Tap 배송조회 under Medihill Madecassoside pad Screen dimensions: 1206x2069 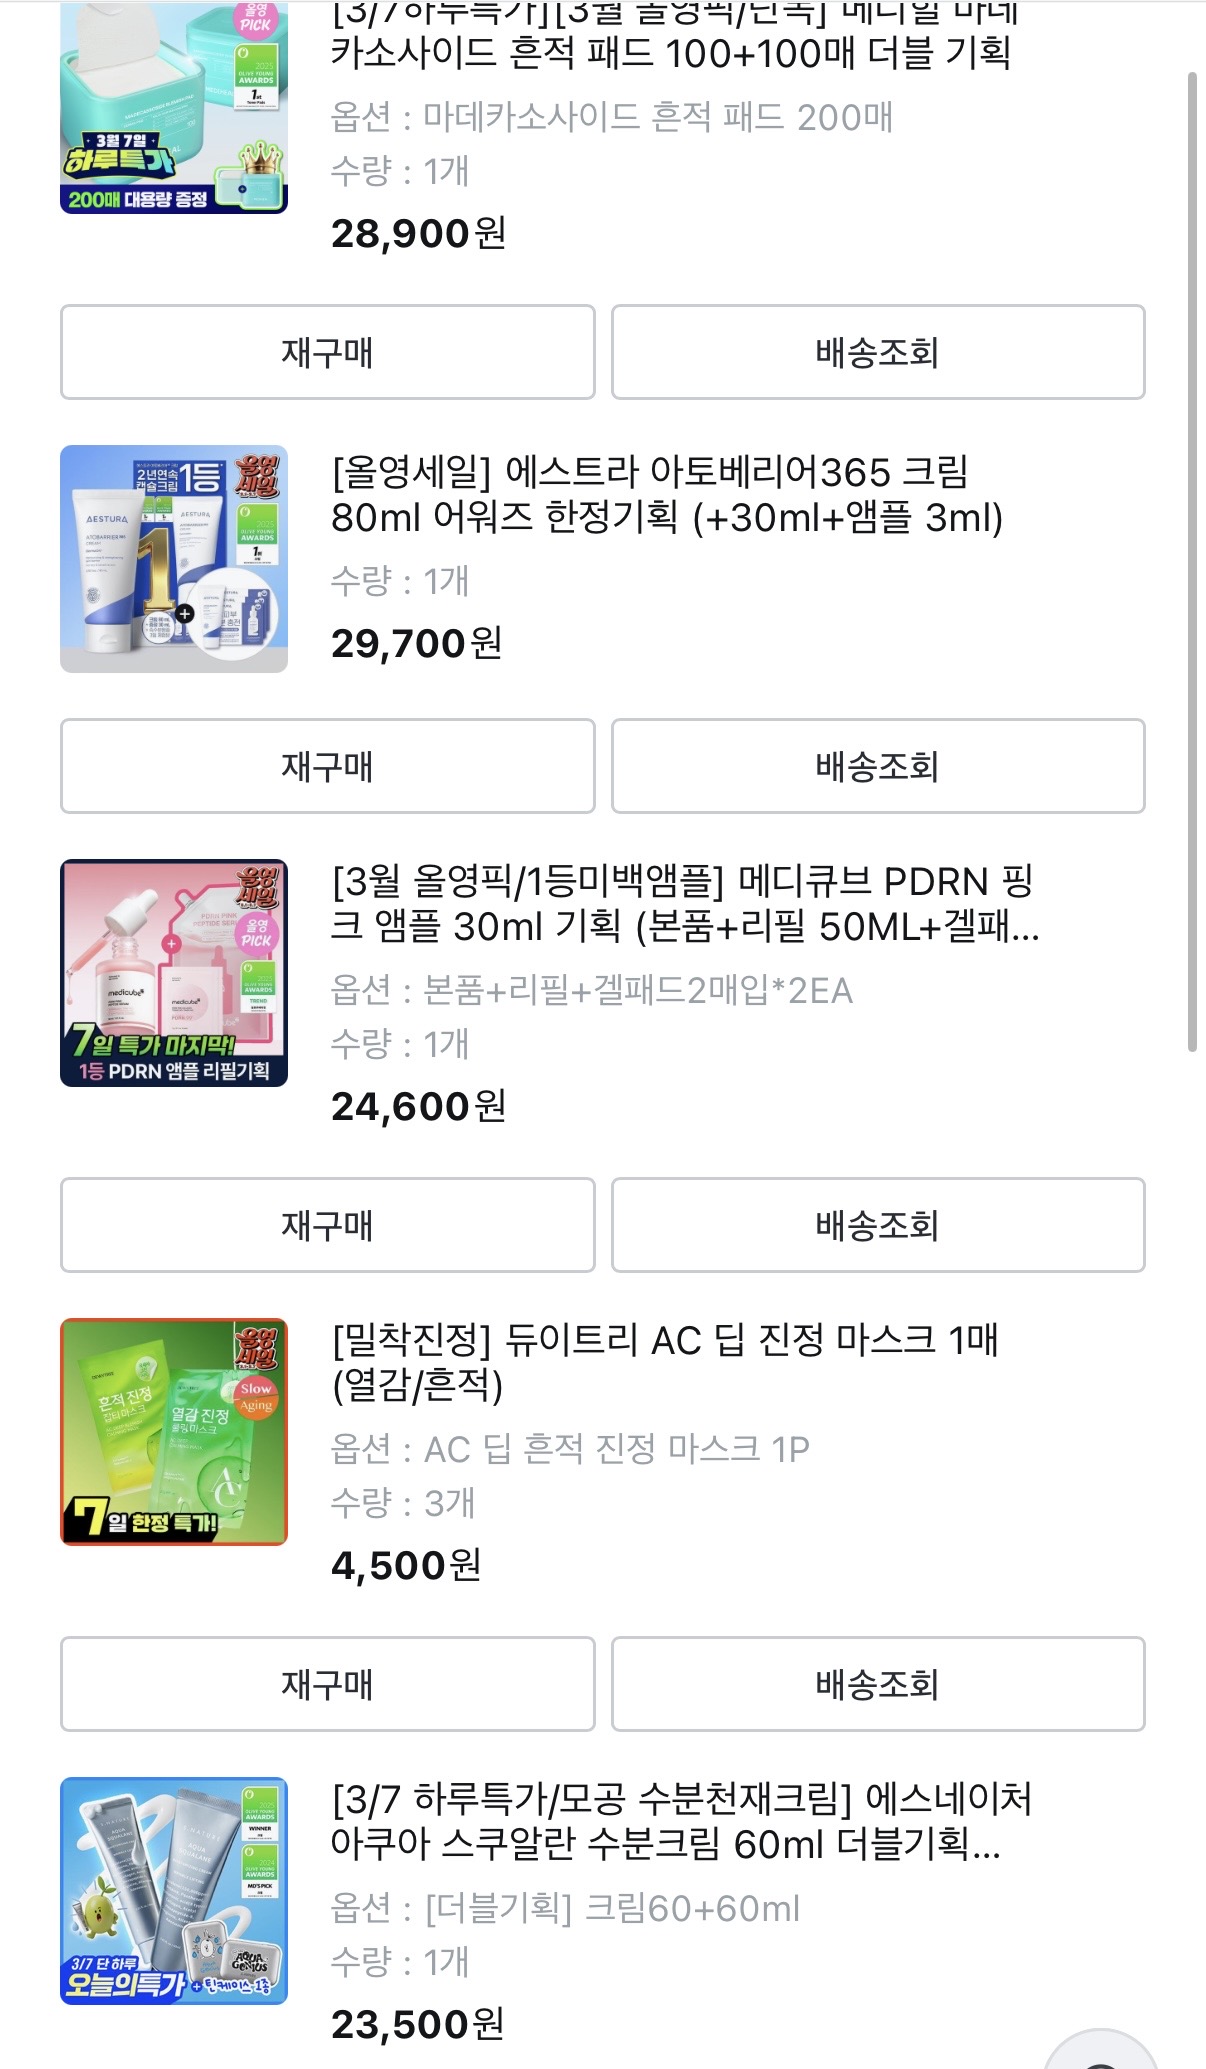tap(877, 352)
